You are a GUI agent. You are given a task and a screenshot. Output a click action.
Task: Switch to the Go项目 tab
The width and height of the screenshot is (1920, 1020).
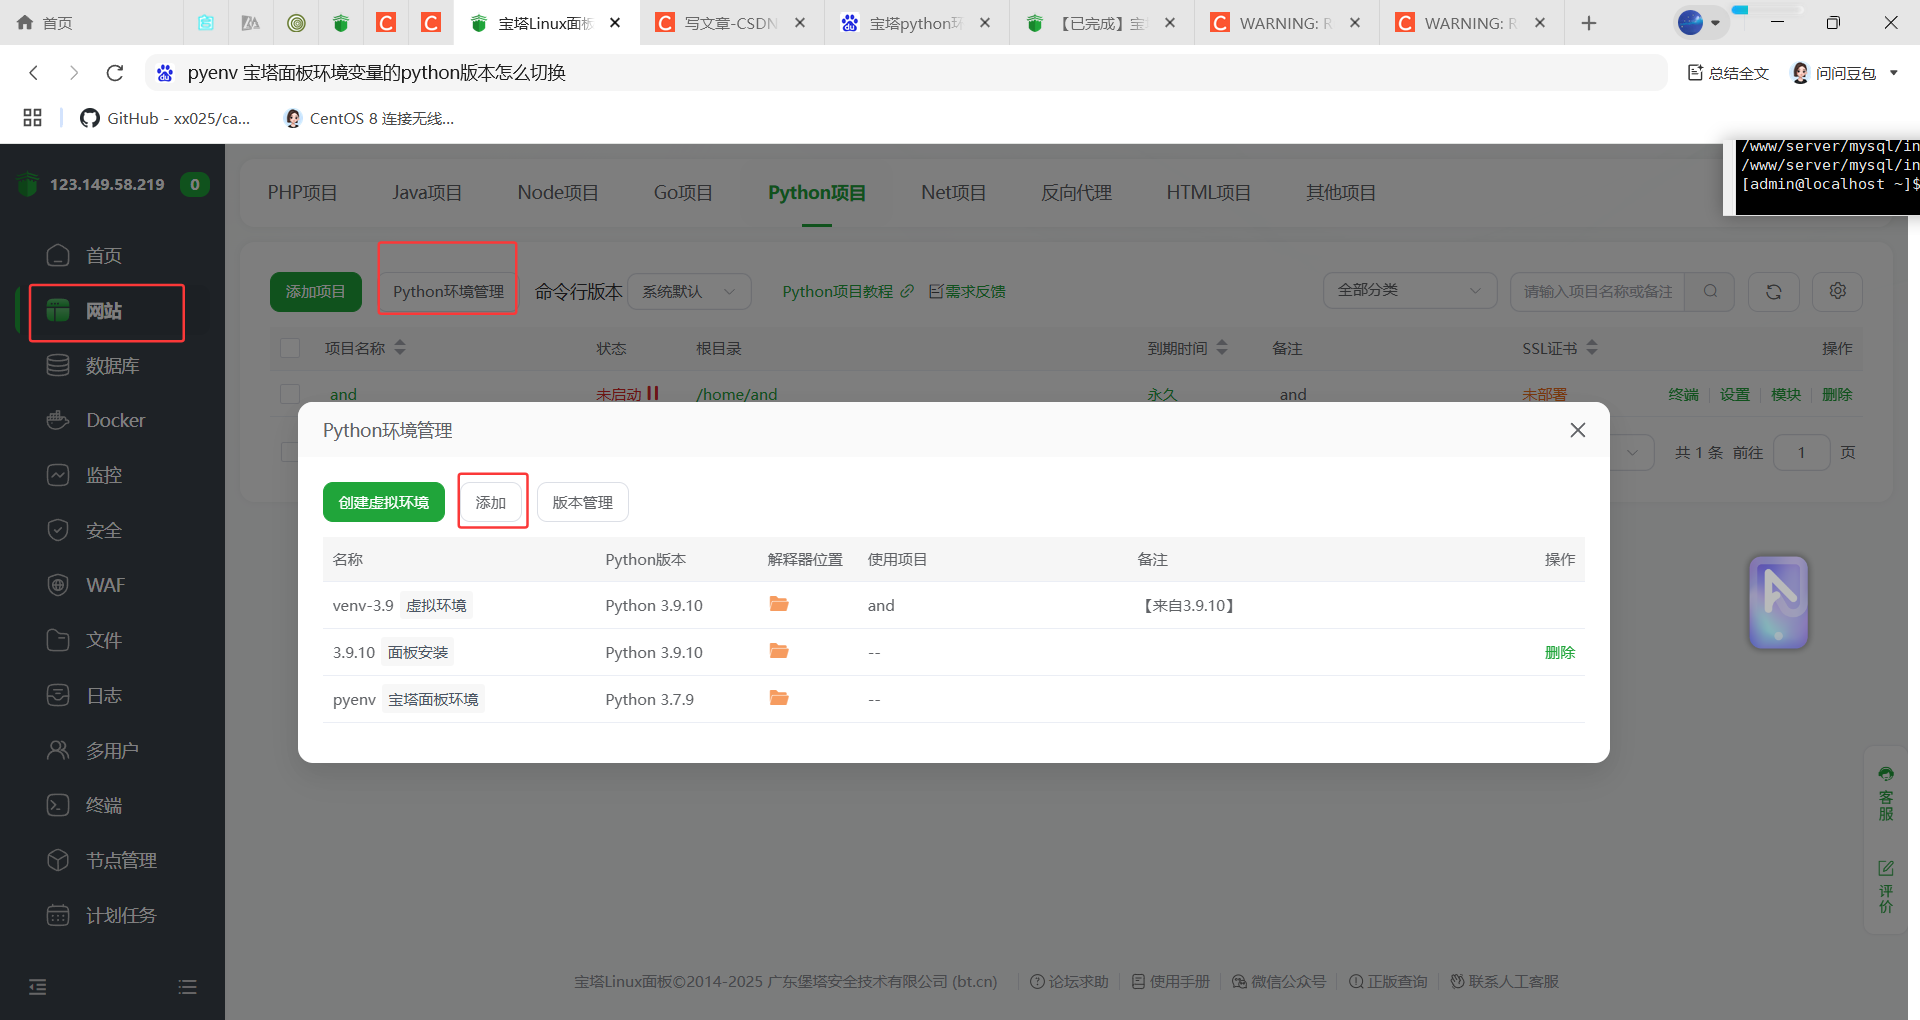pos(683,193)
